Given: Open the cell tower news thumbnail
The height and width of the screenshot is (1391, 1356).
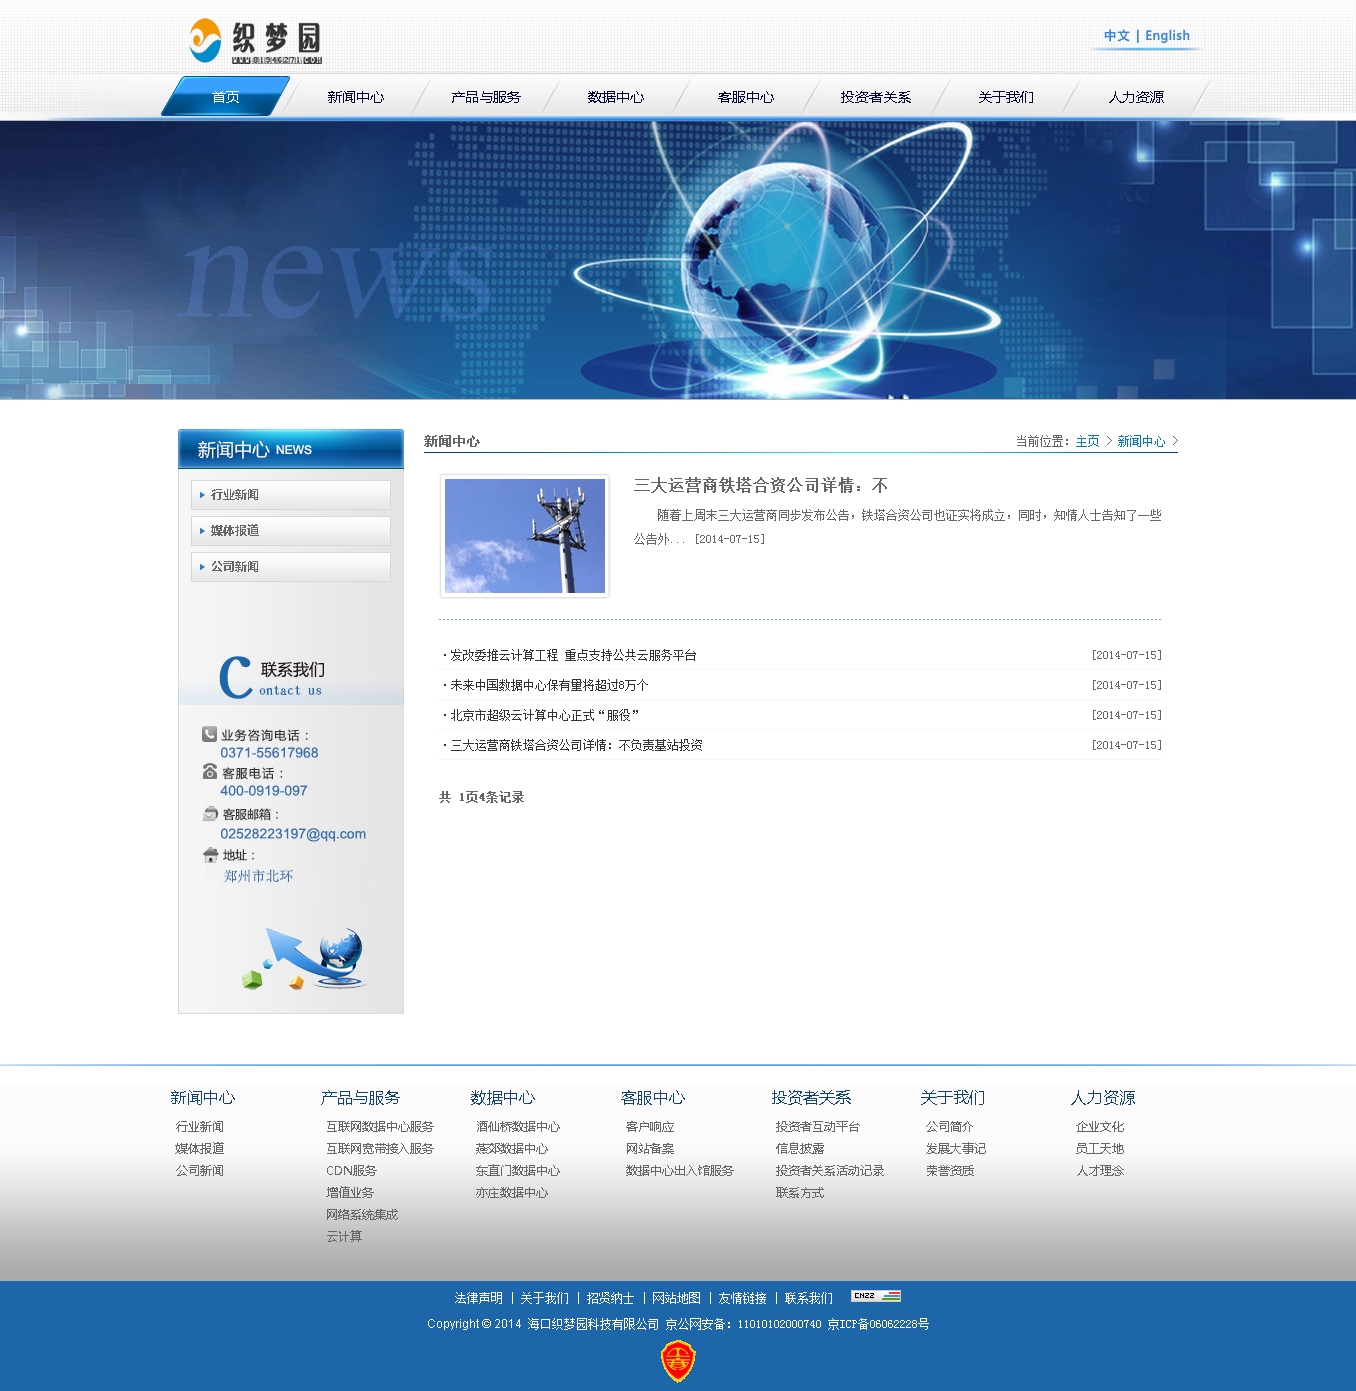Looking at the screenshot, I should (525, 536).
